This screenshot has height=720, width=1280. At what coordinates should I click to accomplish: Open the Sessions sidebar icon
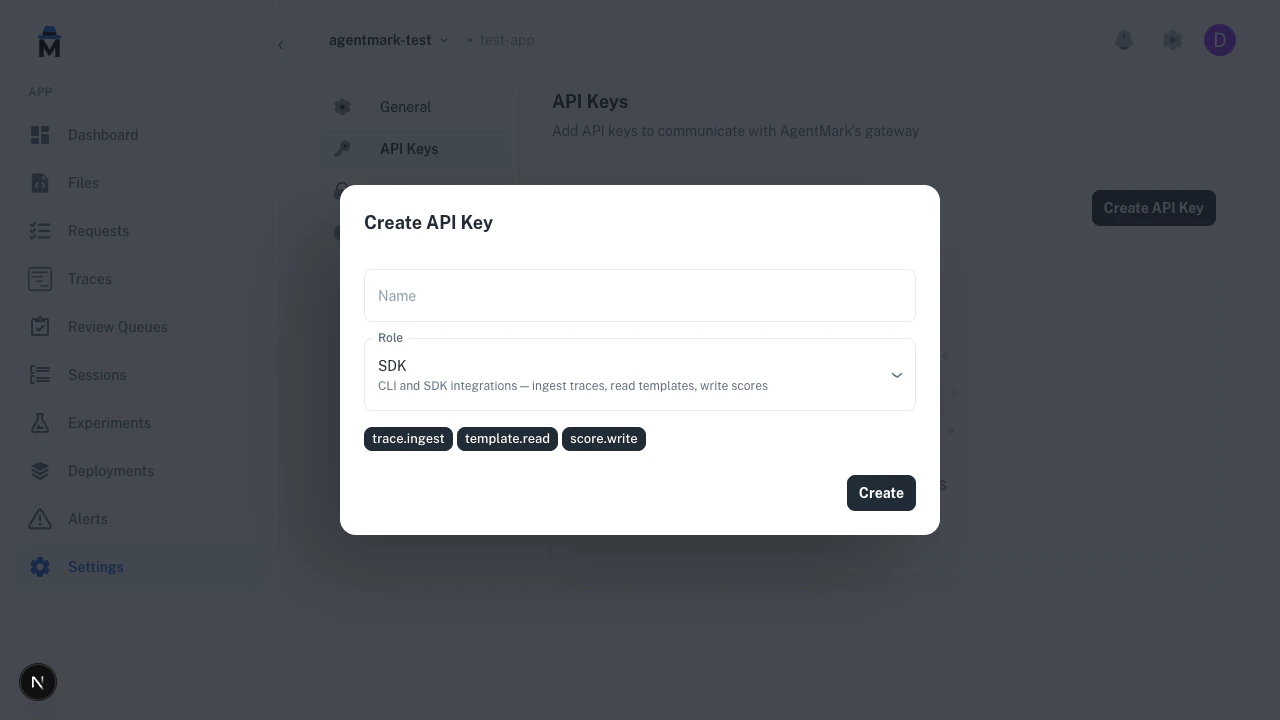pyautogui.click(x=40, y=374)
